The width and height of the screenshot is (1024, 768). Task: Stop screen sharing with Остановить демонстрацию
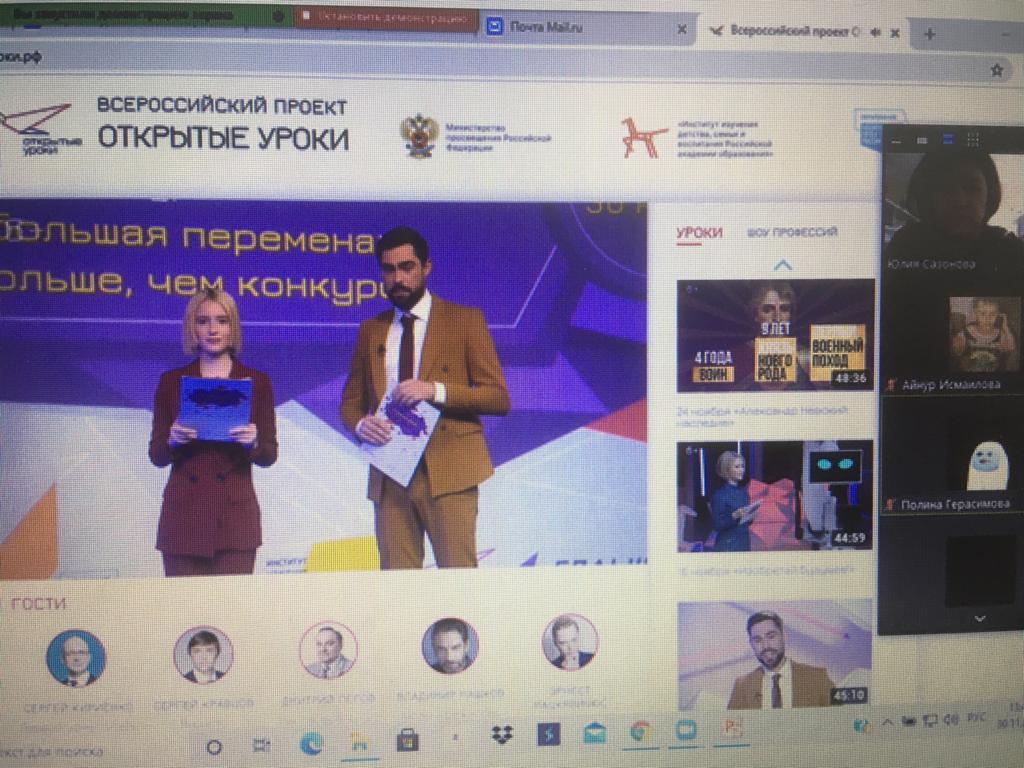[x=387, y=18]
